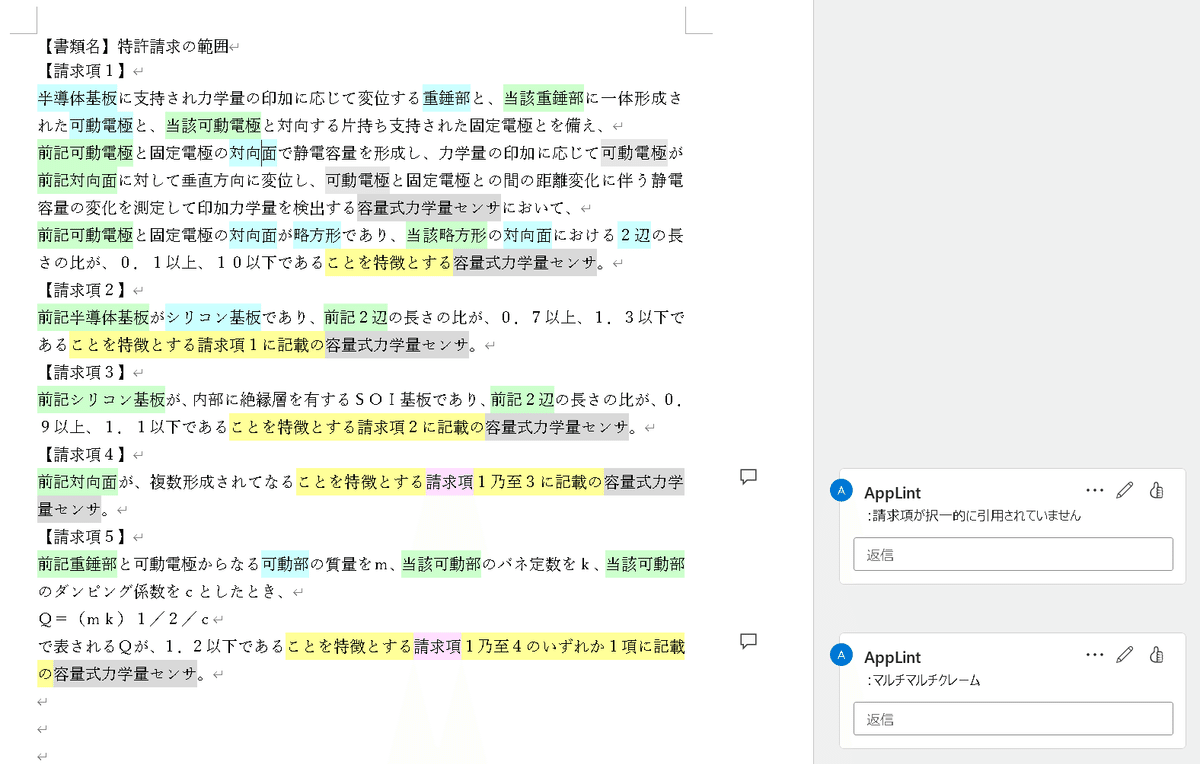The image size is (1200, 764).
Task: Click the reply field under 請求項が択一的に引用されていません
Action: click(1013, 554)
